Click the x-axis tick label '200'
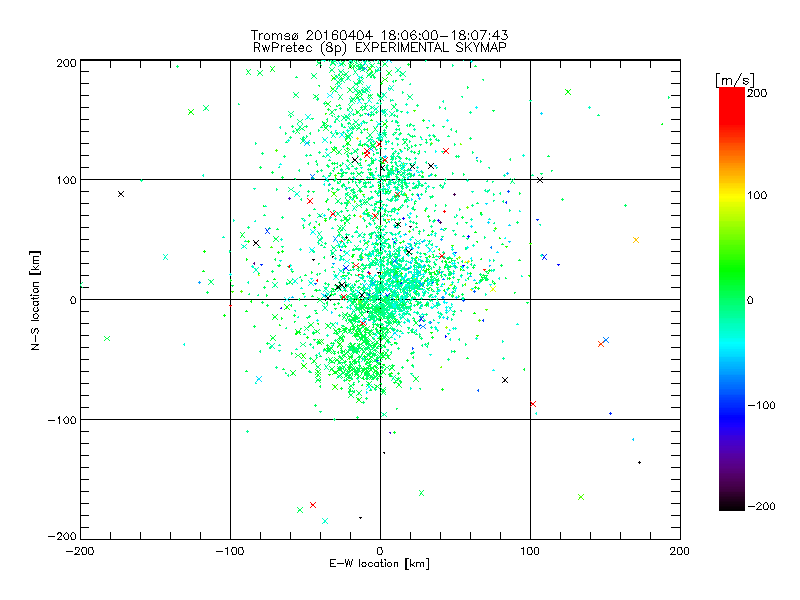800x600 pixels. tap(680, 551)
